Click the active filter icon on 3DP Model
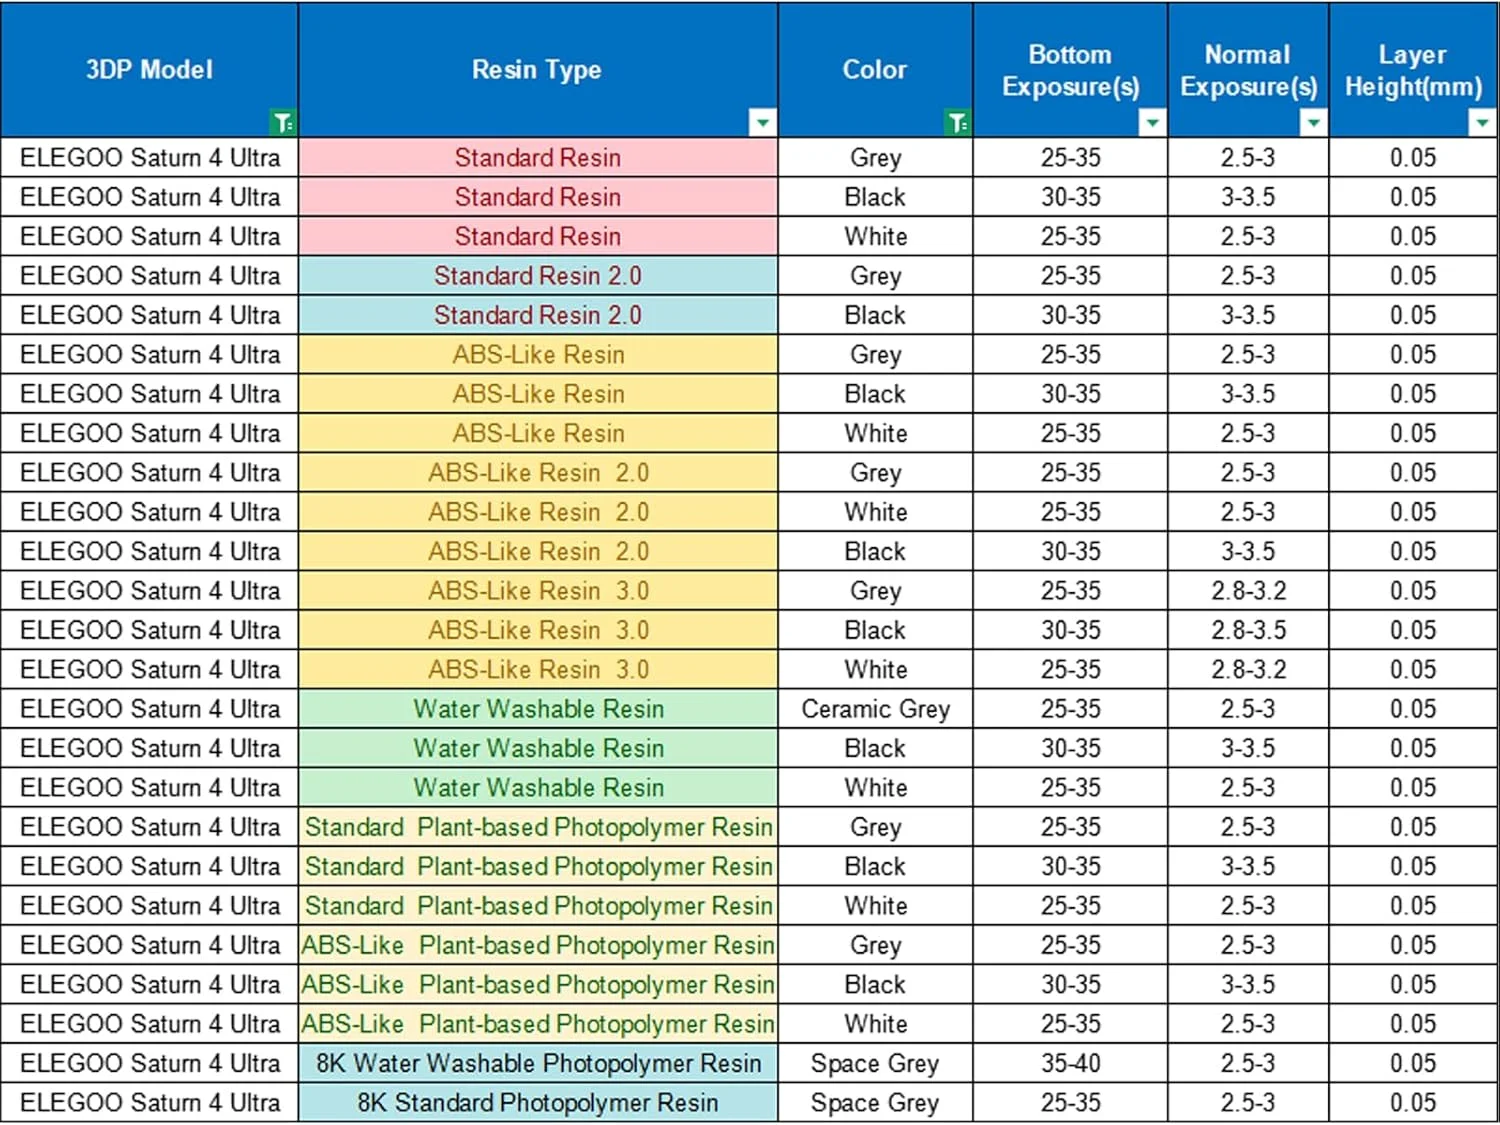The width and height of the screenshot is (1500, 1125). tap(283, 123)
